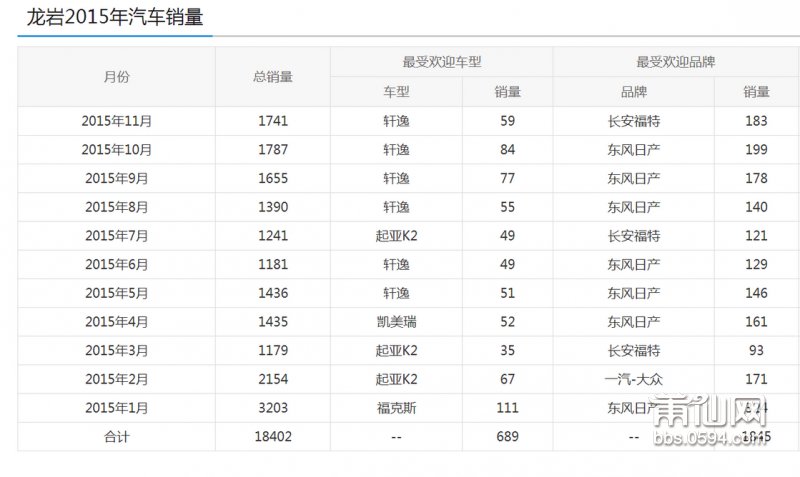This screenshot has width=800, height=477.
Task: Select 长安福特 in the 2015年11月 row
Action: click(634, 121)
